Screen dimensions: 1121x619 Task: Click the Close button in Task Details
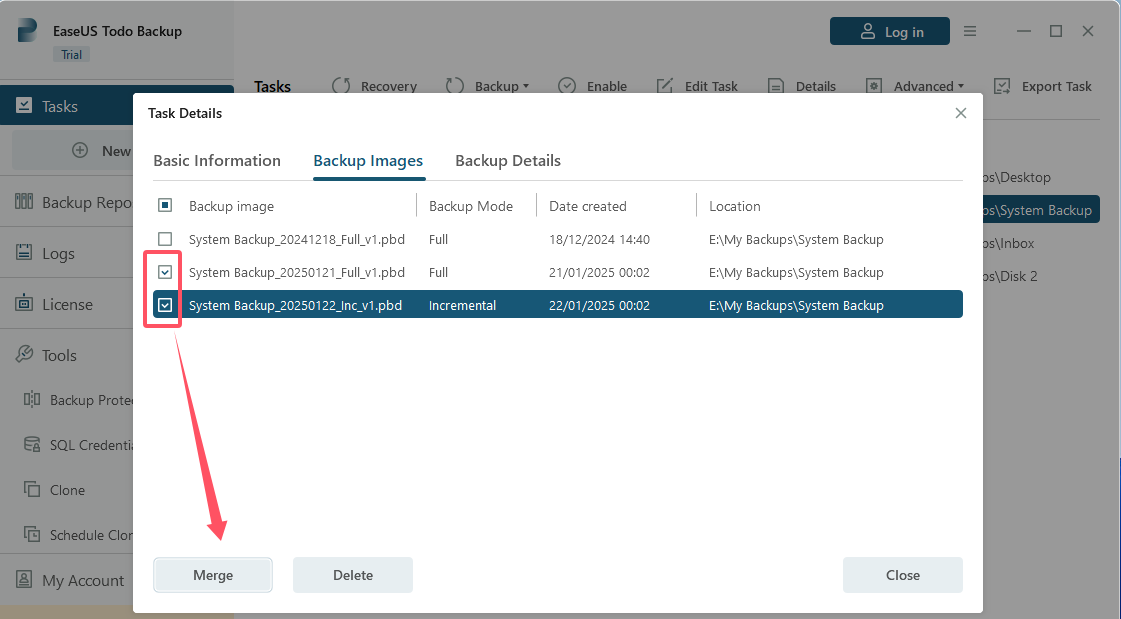pyautogui.click(x=903, y=575)
